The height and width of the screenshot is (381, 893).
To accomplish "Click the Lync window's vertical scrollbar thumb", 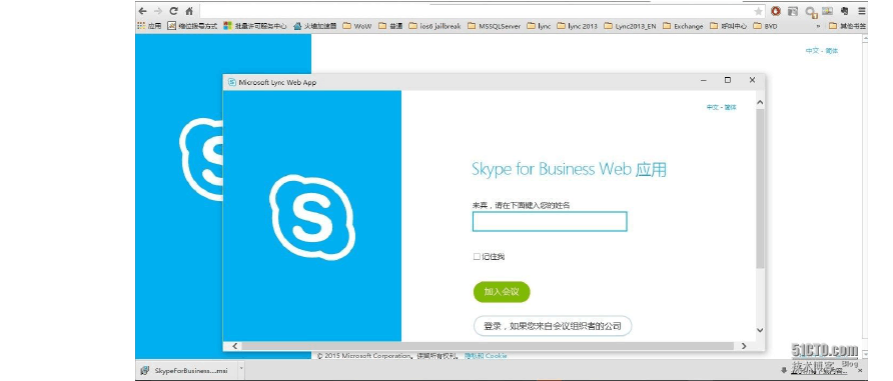I will pyautogui.click(x=760, y=189).
